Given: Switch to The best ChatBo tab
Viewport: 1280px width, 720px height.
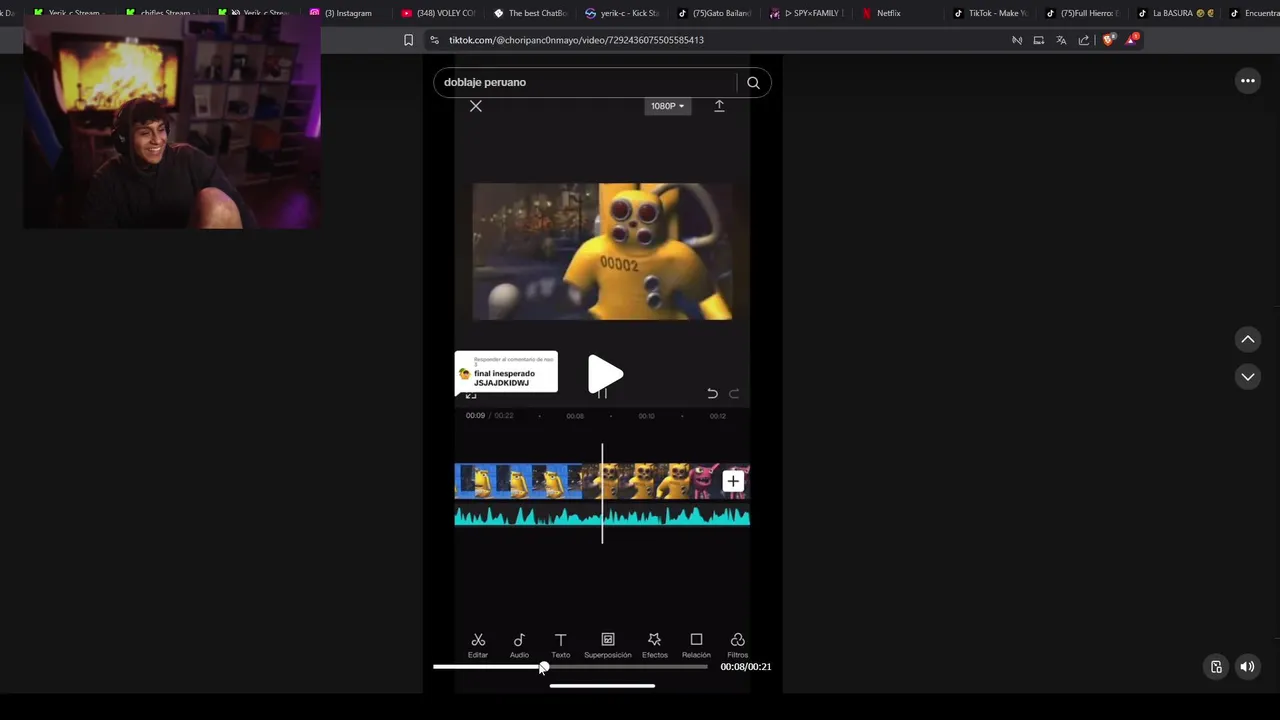Looking at the screenshot, I should tap(531, 13).
